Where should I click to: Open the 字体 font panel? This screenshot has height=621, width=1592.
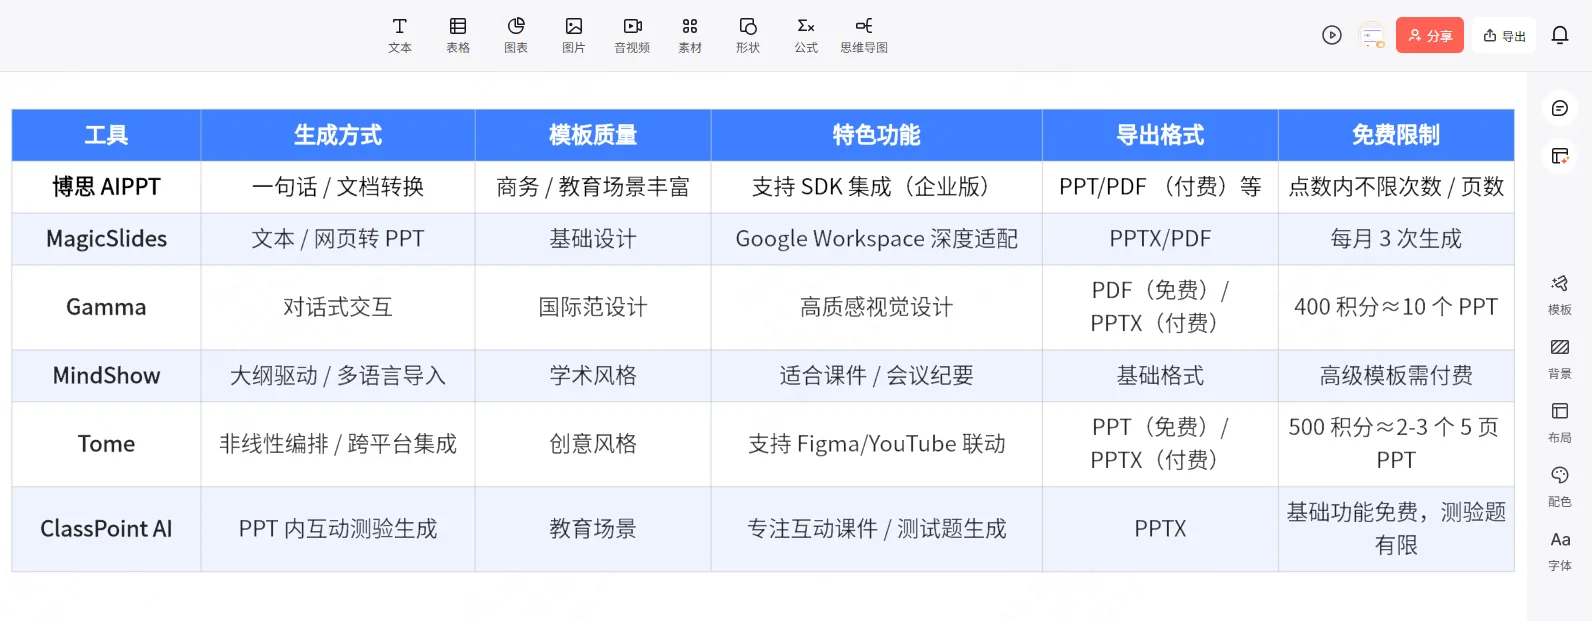pyautogui.click(x=1560, y=551)
